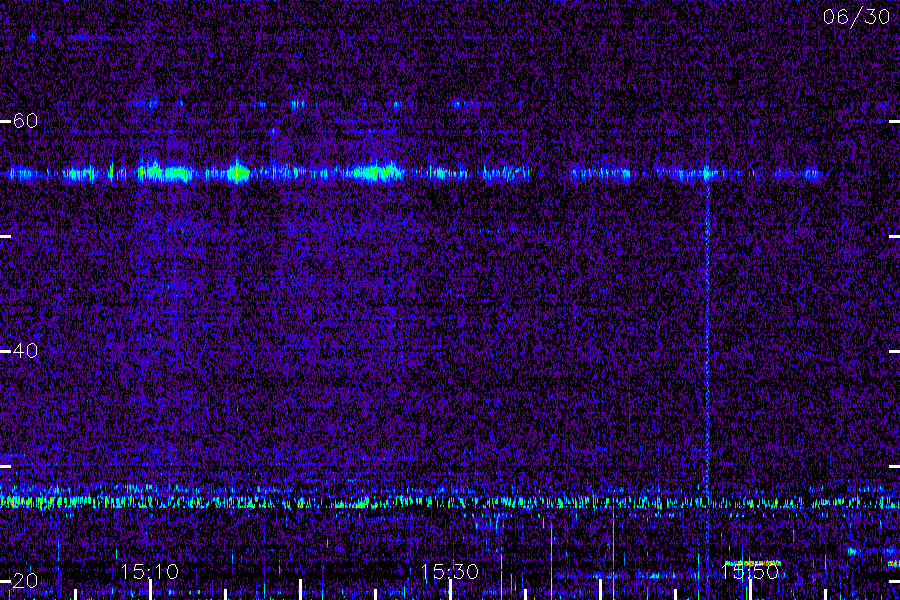Click the 15:50 time label
The image size is (900, 600).
750,572
